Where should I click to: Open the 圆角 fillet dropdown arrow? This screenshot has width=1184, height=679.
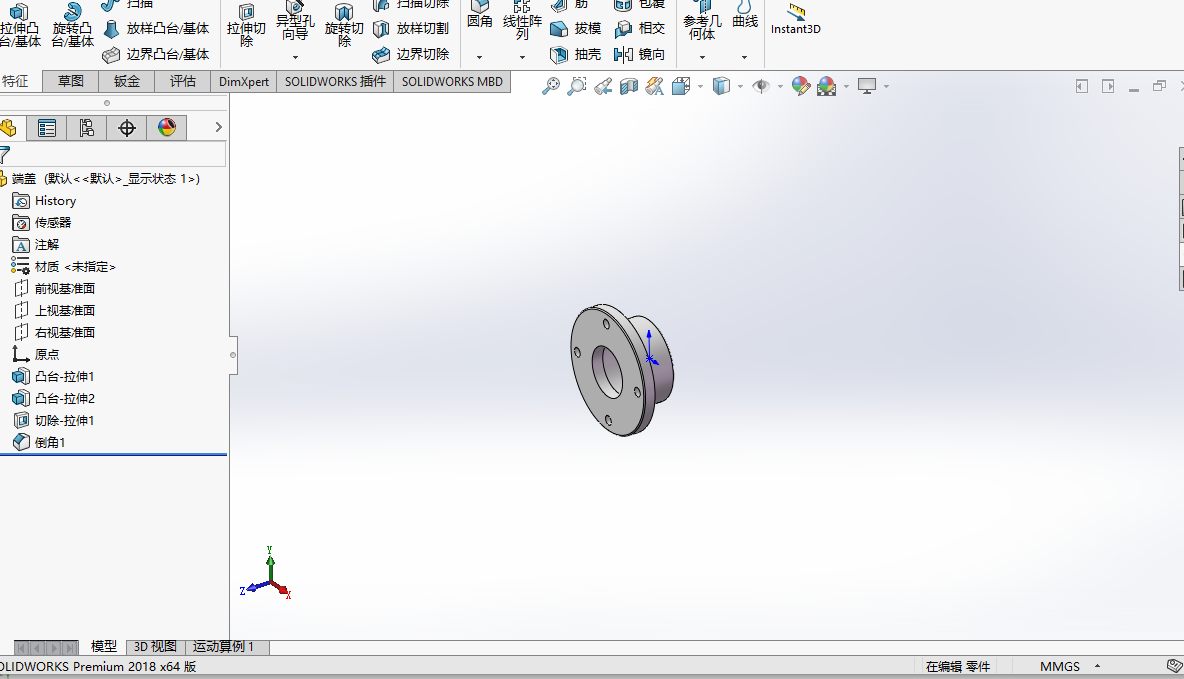[479, 57]
